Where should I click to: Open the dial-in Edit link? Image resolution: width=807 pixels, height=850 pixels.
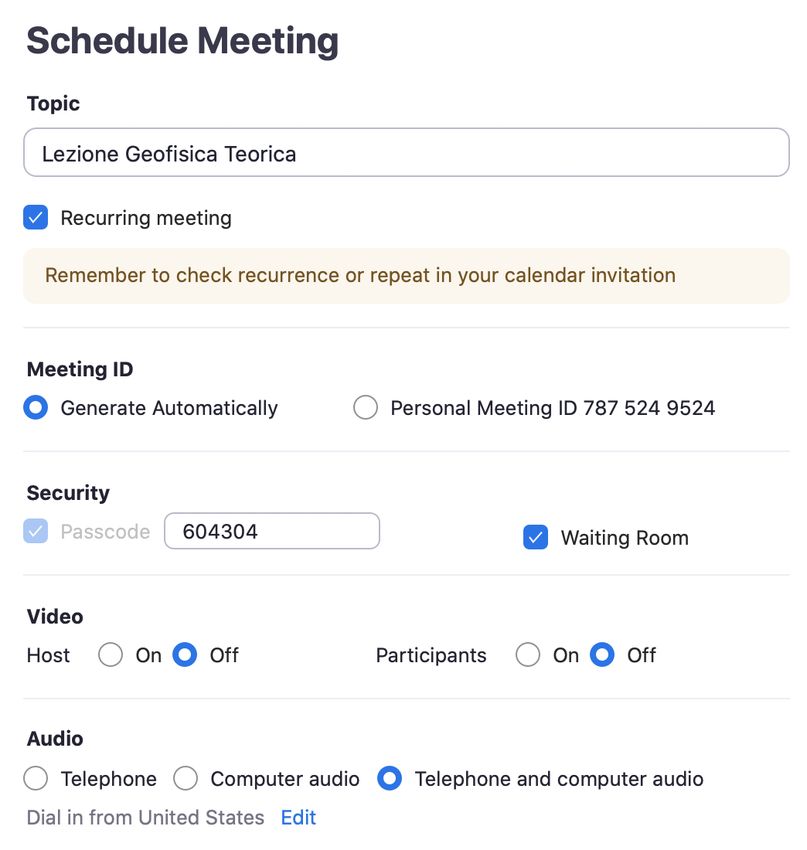point(298,817)
